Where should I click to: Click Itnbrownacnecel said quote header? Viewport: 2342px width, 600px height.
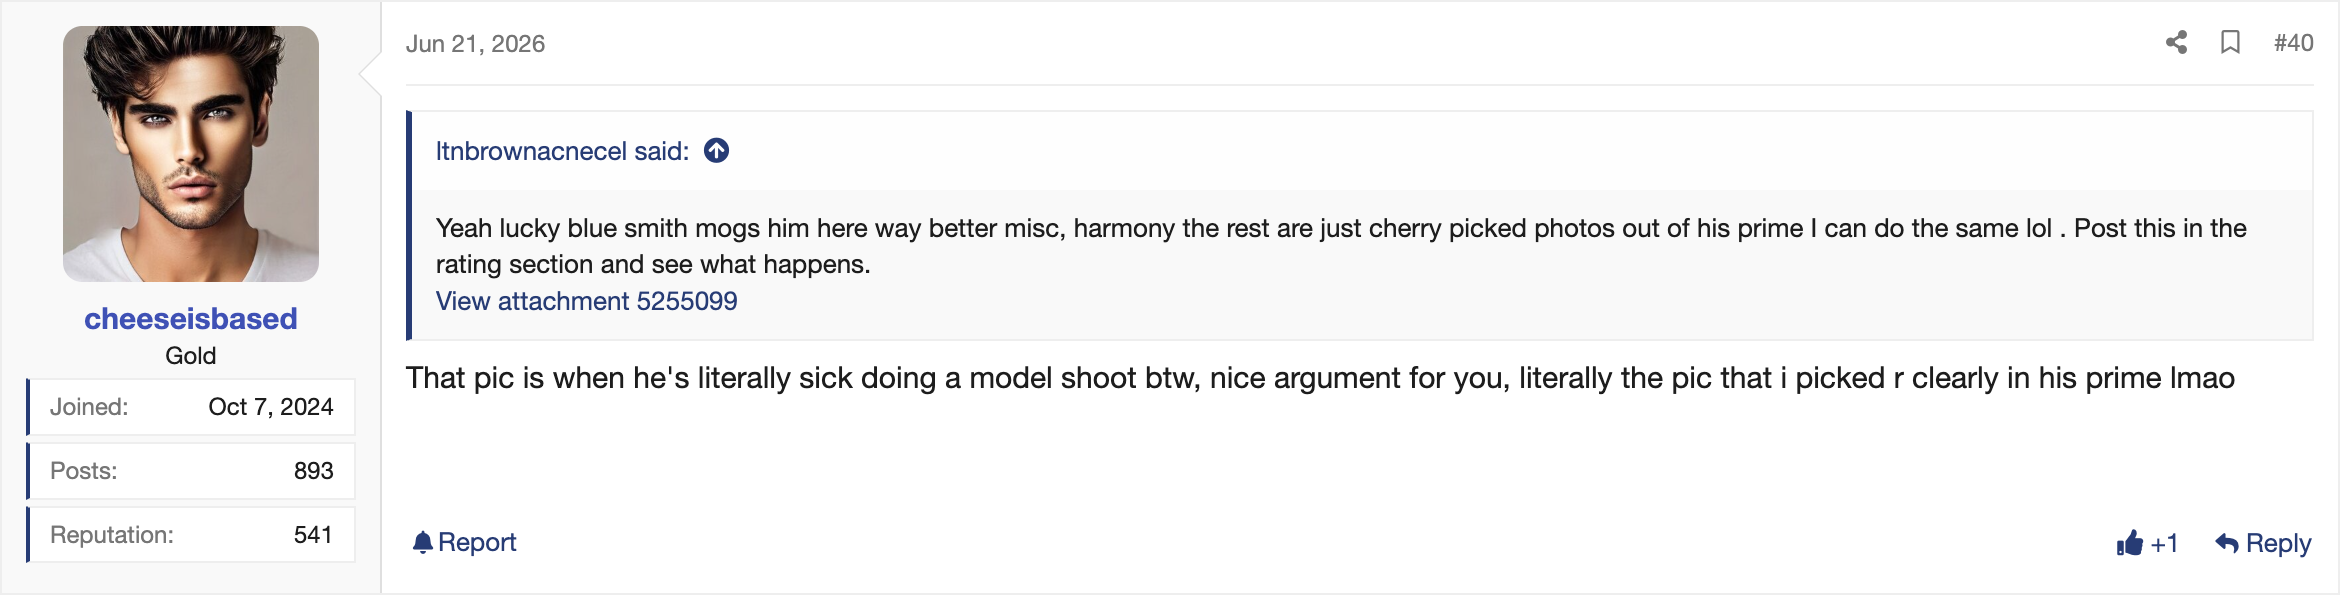click(x=562, y=151)
